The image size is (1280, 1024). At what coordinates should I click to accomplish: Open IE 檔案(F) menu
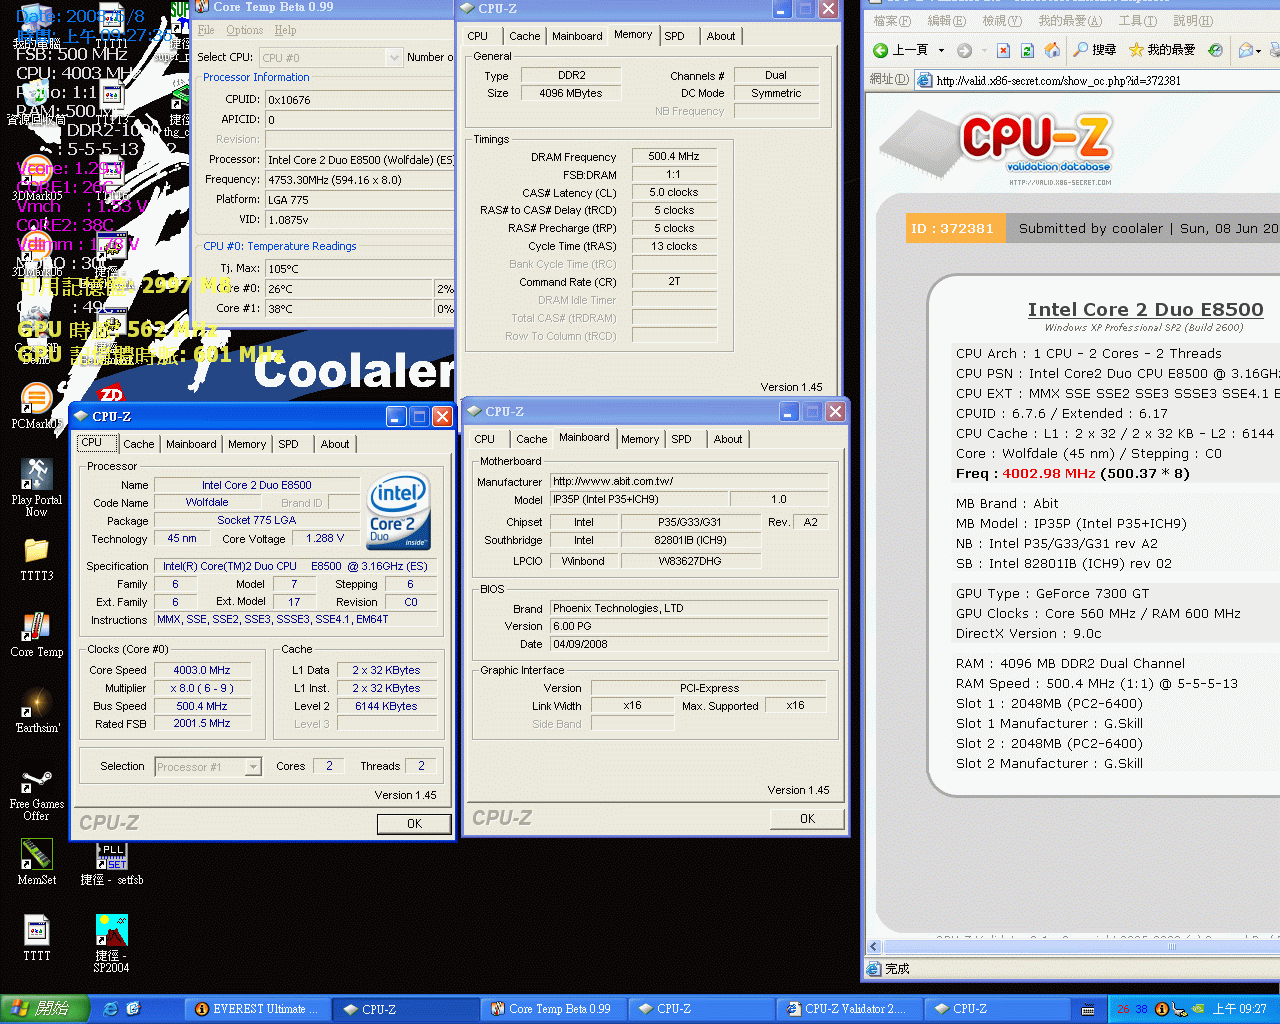tap(892, 21)
